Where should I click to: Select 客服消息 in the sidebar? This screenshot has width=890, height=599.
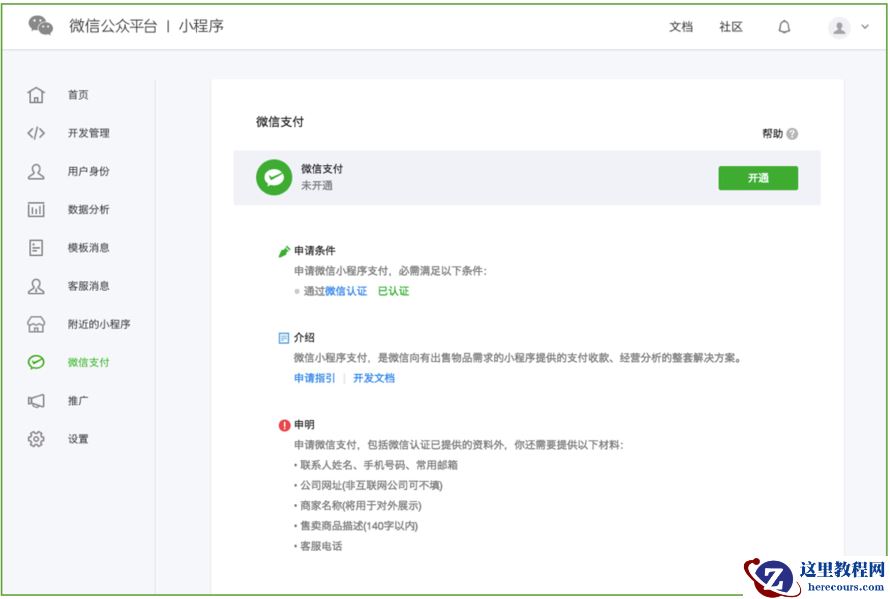click(88, 286)
